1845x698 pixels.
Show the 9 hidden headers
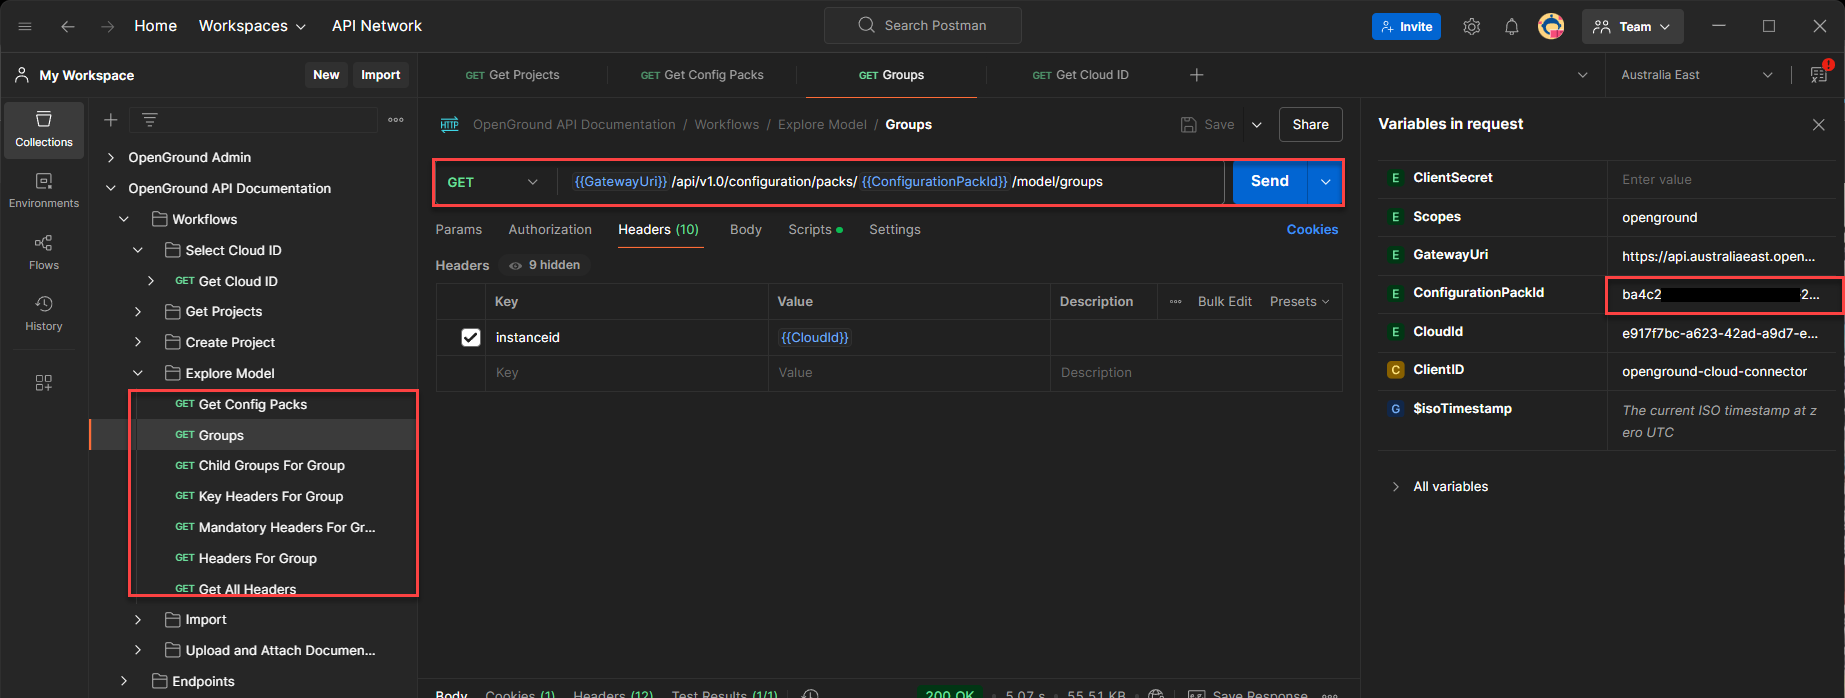[545, 265]
